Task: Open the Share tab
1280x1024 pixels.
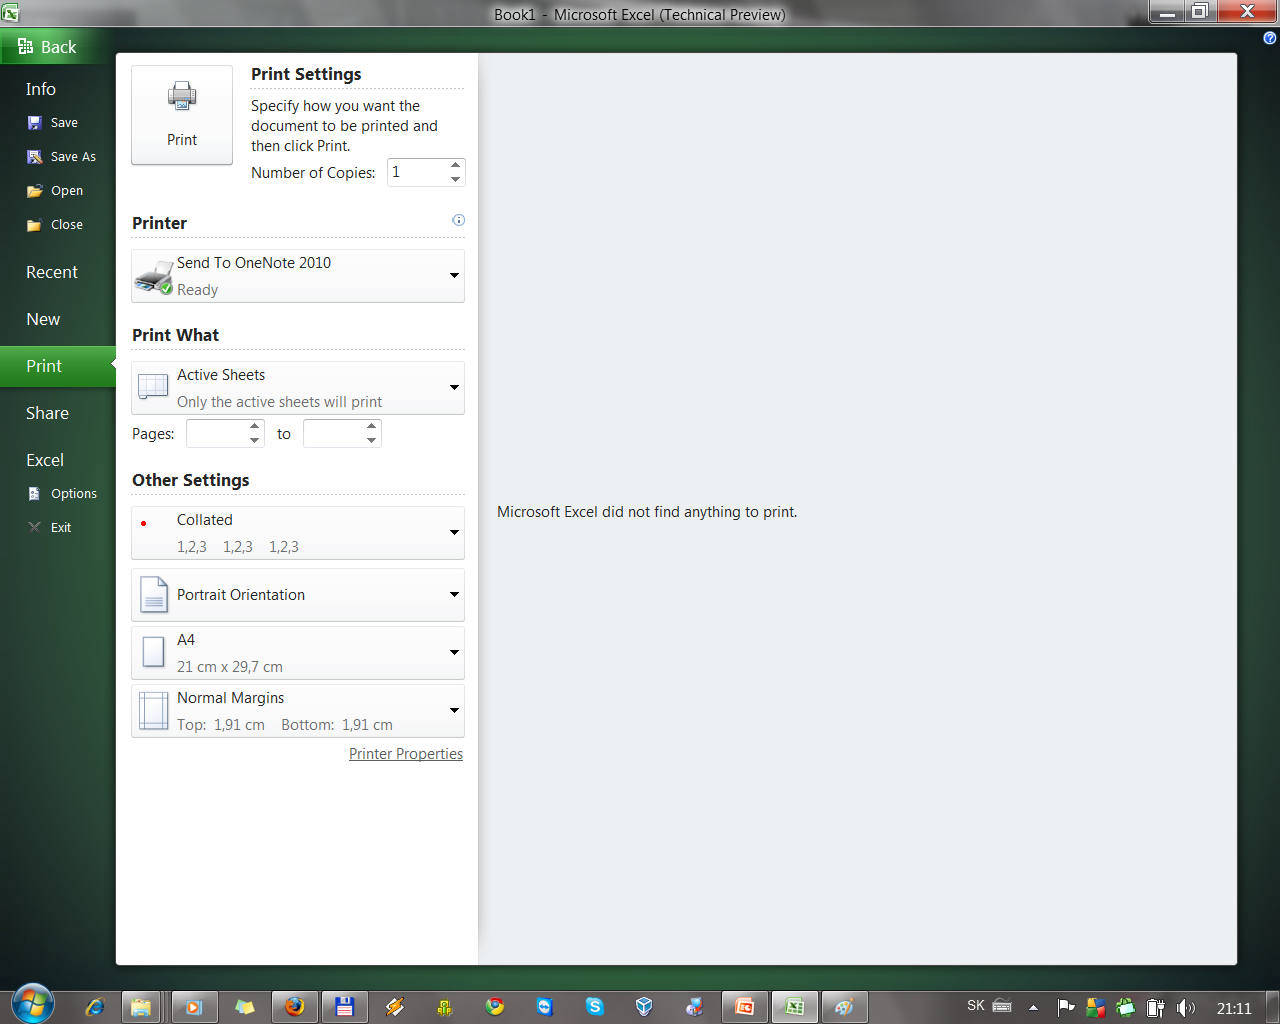Action: point(47,413)
